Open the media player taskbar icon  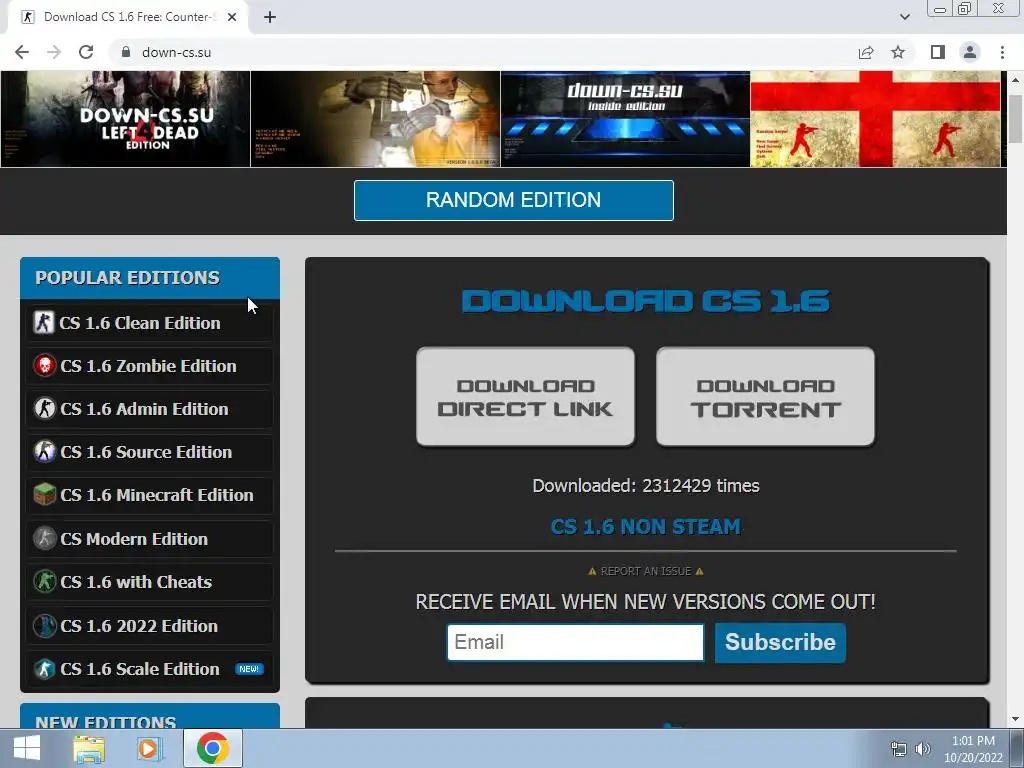click(x=150, y=749)
